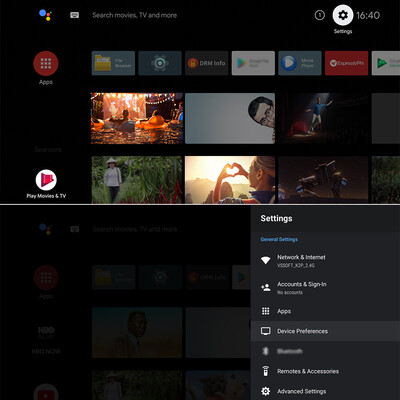Launch the DRM Info app tile
The image size is (400, 400).
point(206,63)
